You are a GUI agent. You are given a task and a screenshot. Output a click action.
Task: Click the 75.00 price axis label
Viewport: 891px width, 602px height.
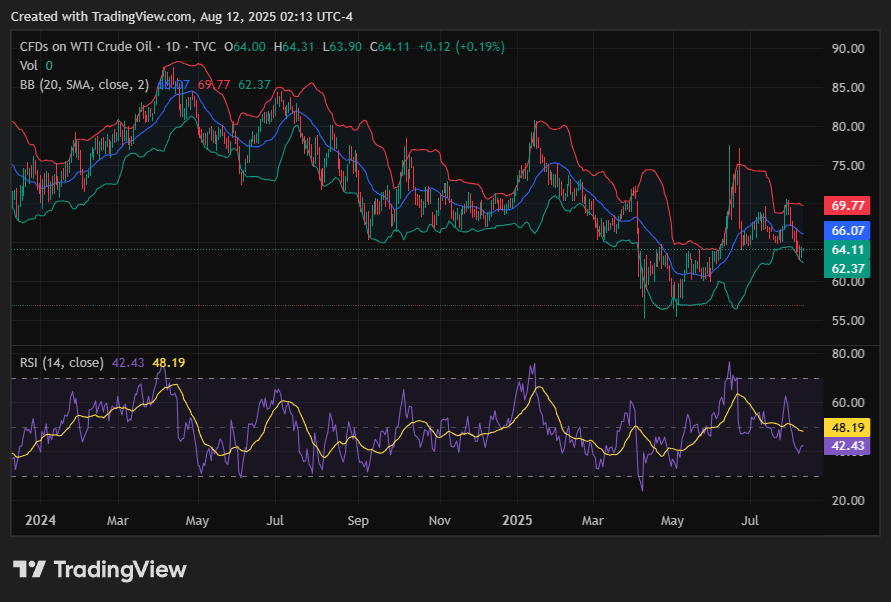848,165
